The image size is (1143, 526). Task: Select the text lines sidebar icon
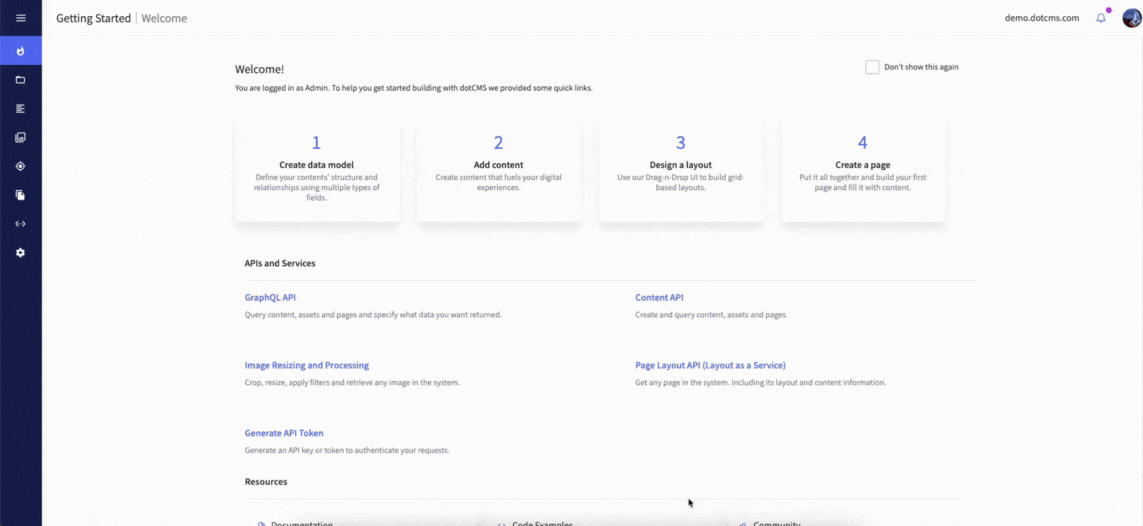[20, 108]
